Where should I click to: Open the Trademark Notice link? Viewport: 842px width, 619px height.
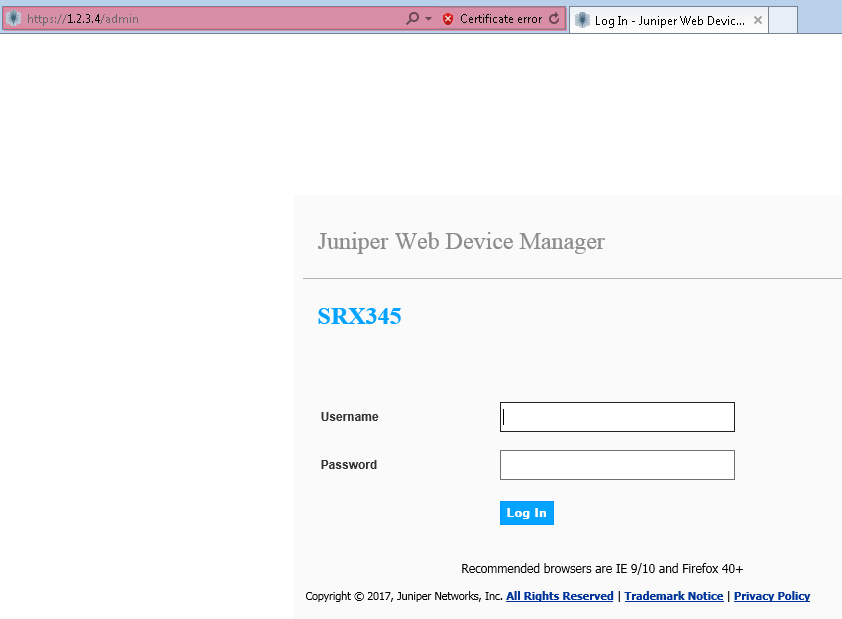point(673,596)
